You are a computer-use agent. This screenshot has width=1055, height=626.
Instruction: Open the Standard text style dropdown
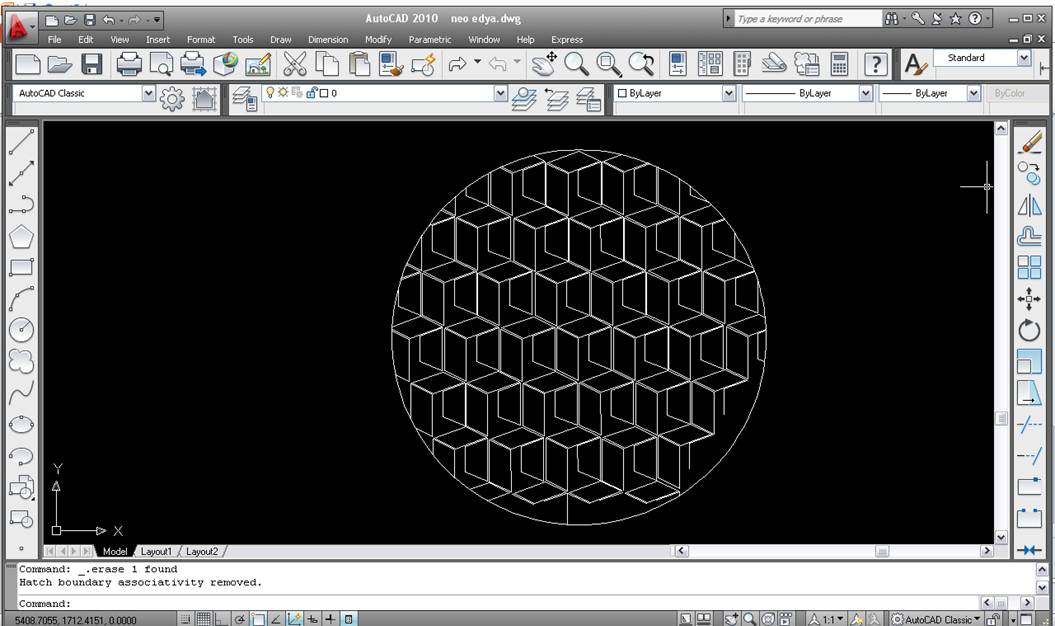pos(1023,58)
